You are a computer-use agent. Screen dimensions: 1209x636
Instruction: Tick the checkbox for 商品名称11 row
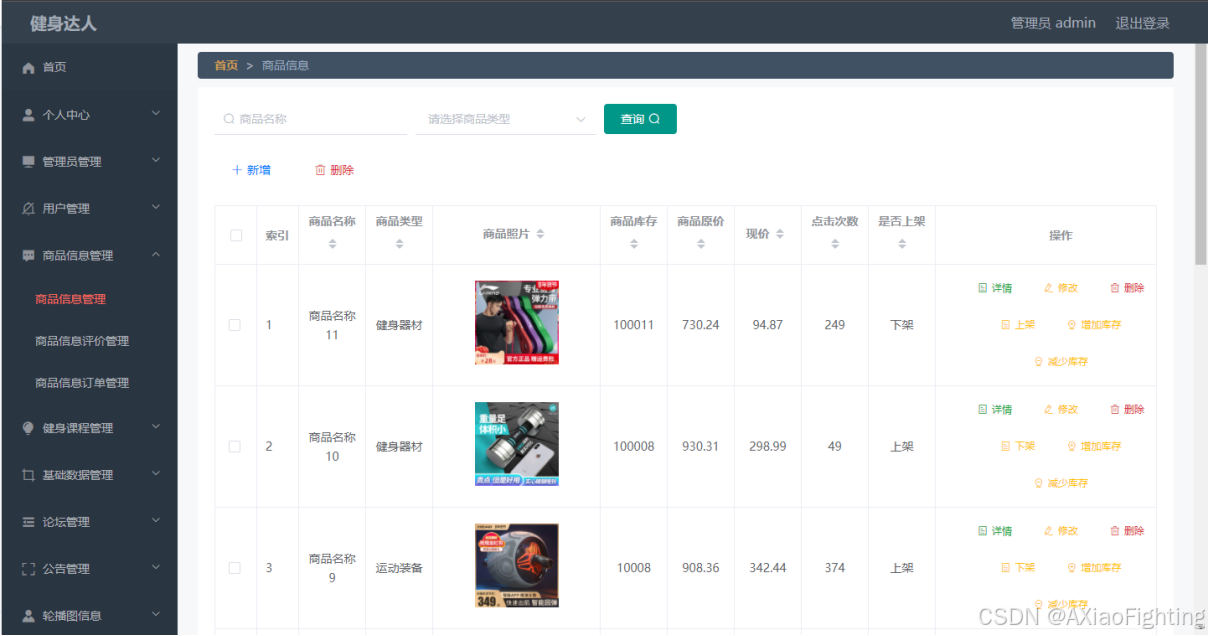[235, 325]
